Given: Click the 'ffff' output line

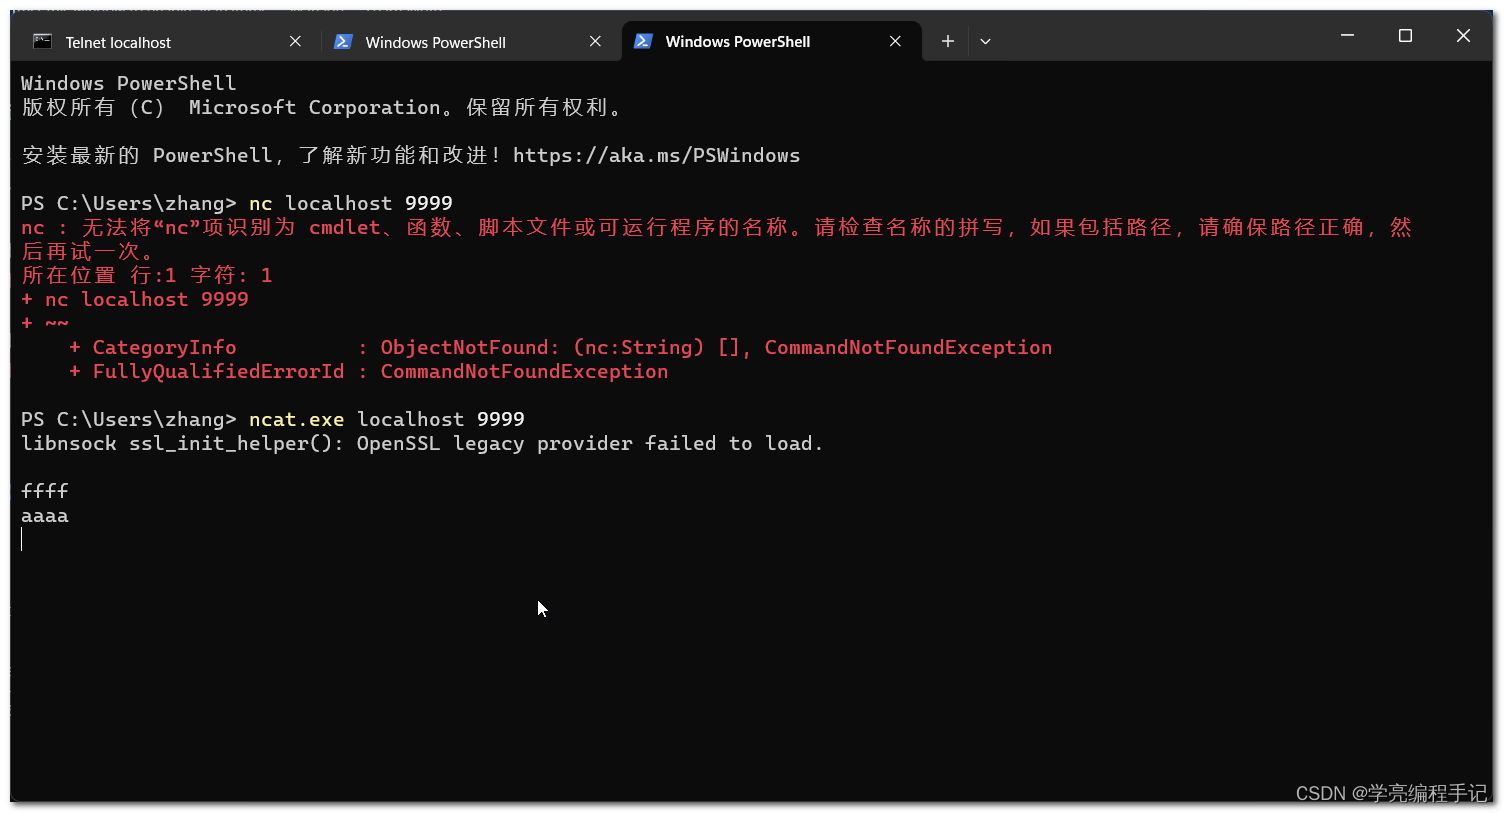Looking at the screenshot, I should coord(45,491).
